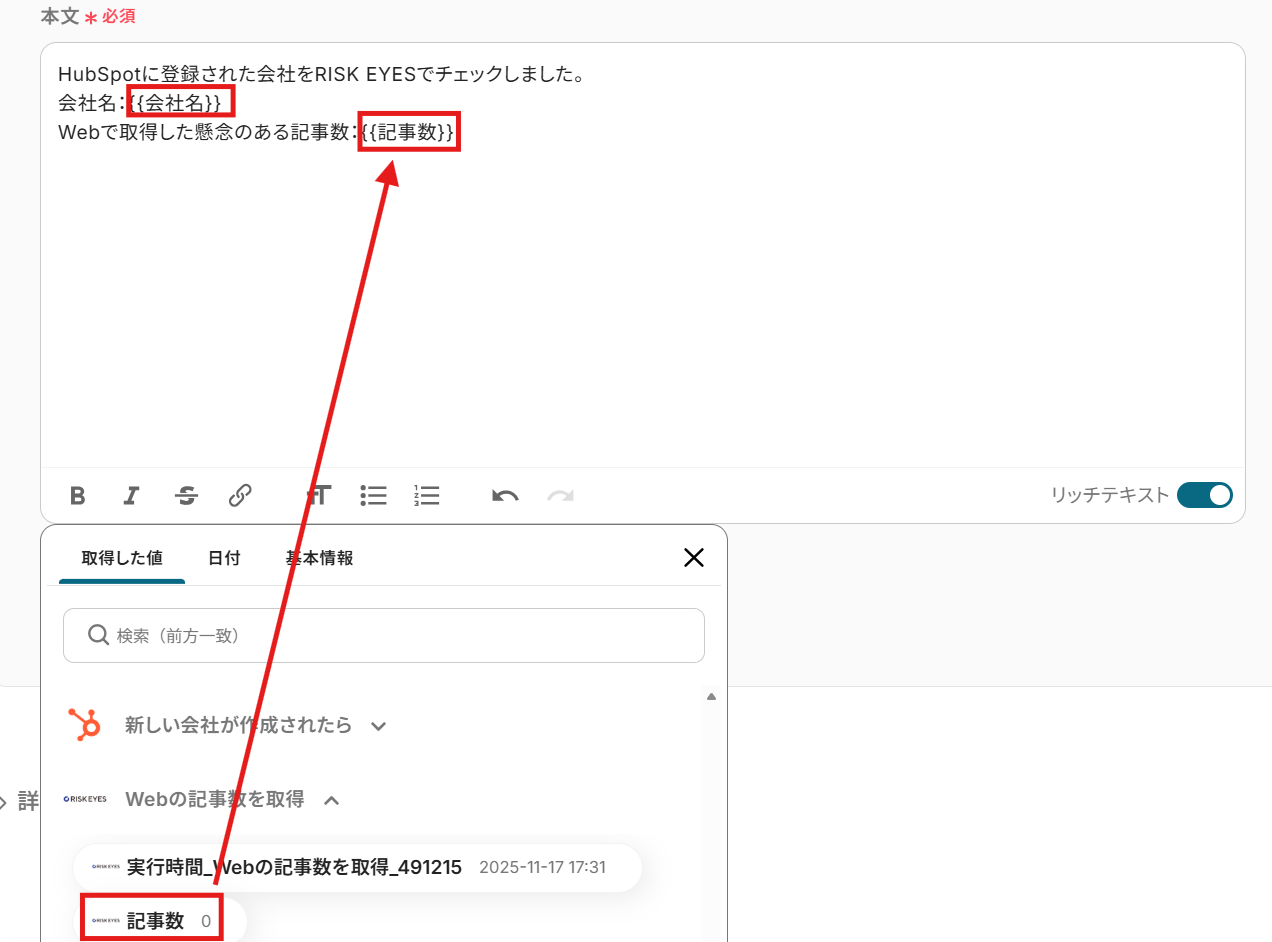The image size is (1272, 942).
Task: Close the 取得した値 picker panel
Action: coord(693,558)
